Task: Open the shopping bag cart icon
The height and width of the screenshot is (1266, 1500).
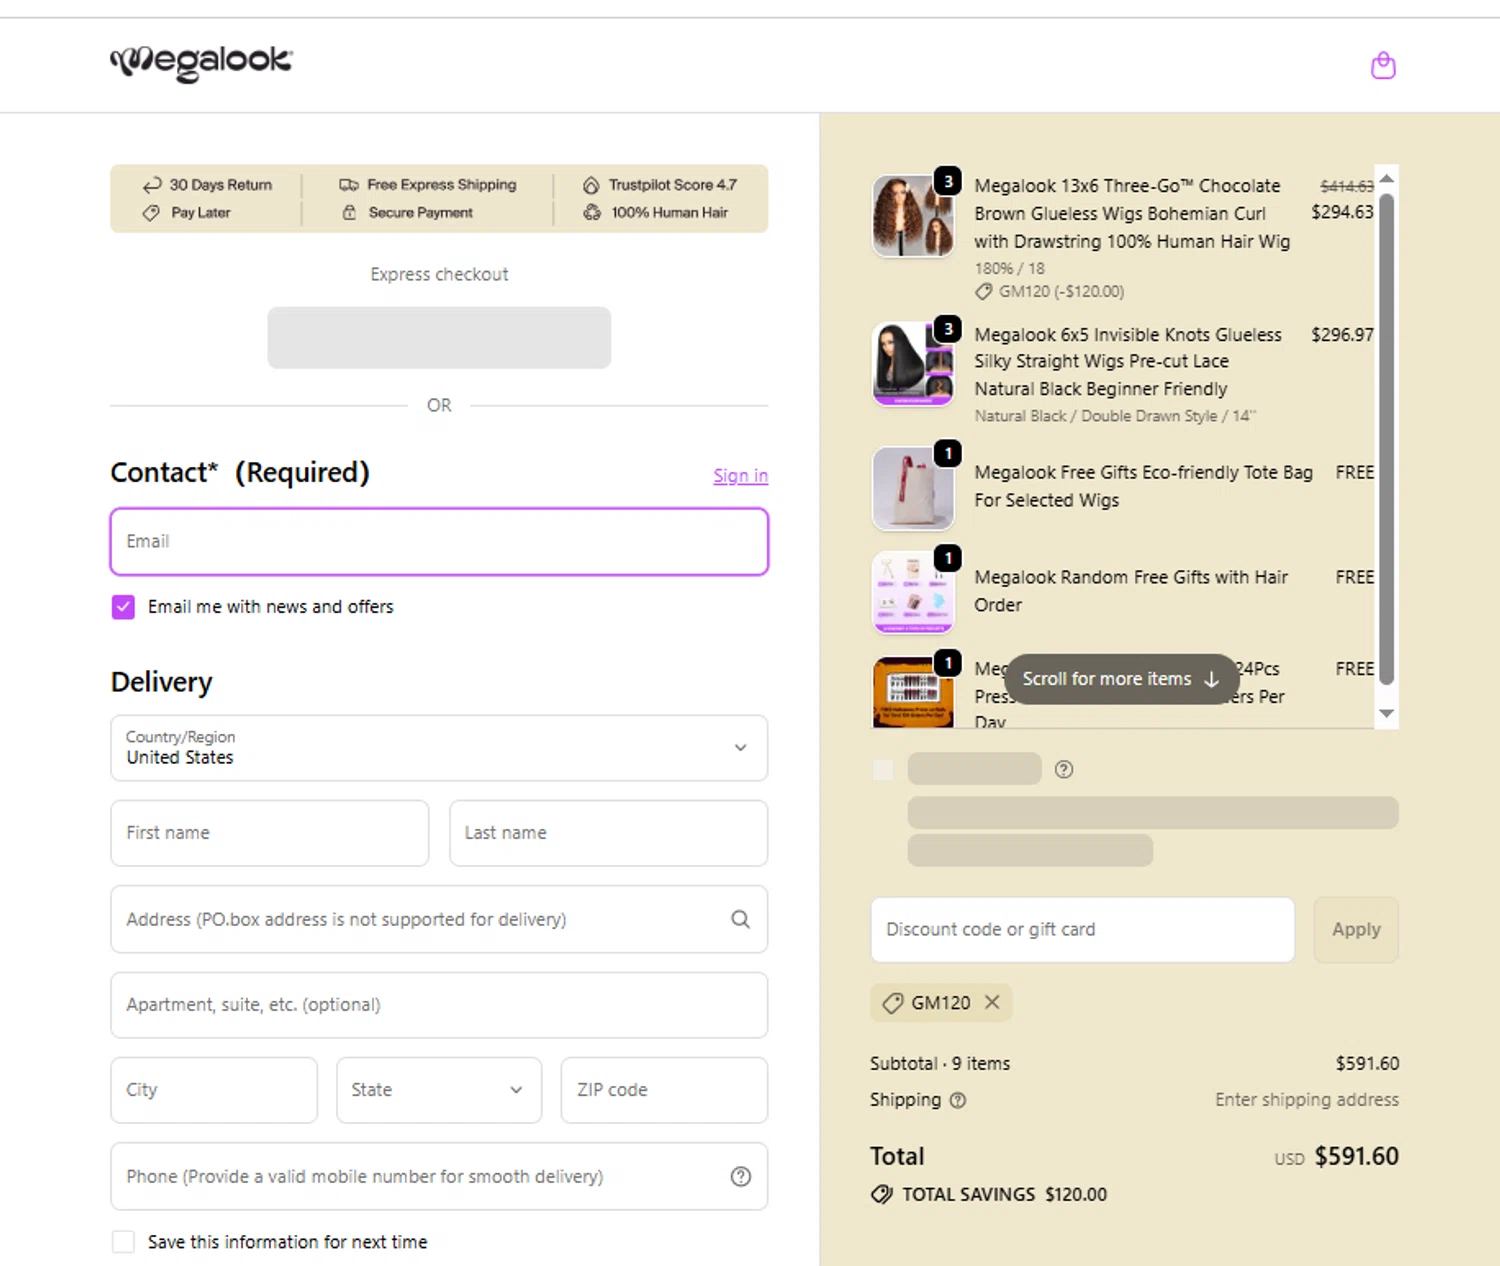Action: [1383, 66]
